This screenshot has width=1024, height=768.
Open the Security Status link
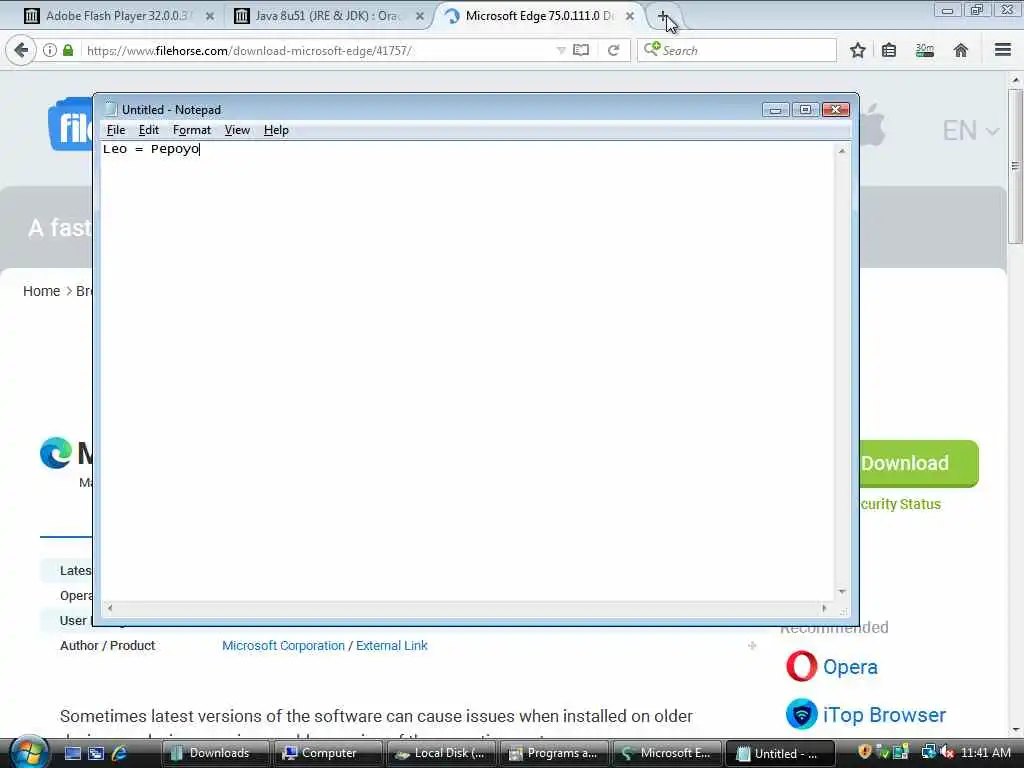pyautogui.click(x=900, y=504)
